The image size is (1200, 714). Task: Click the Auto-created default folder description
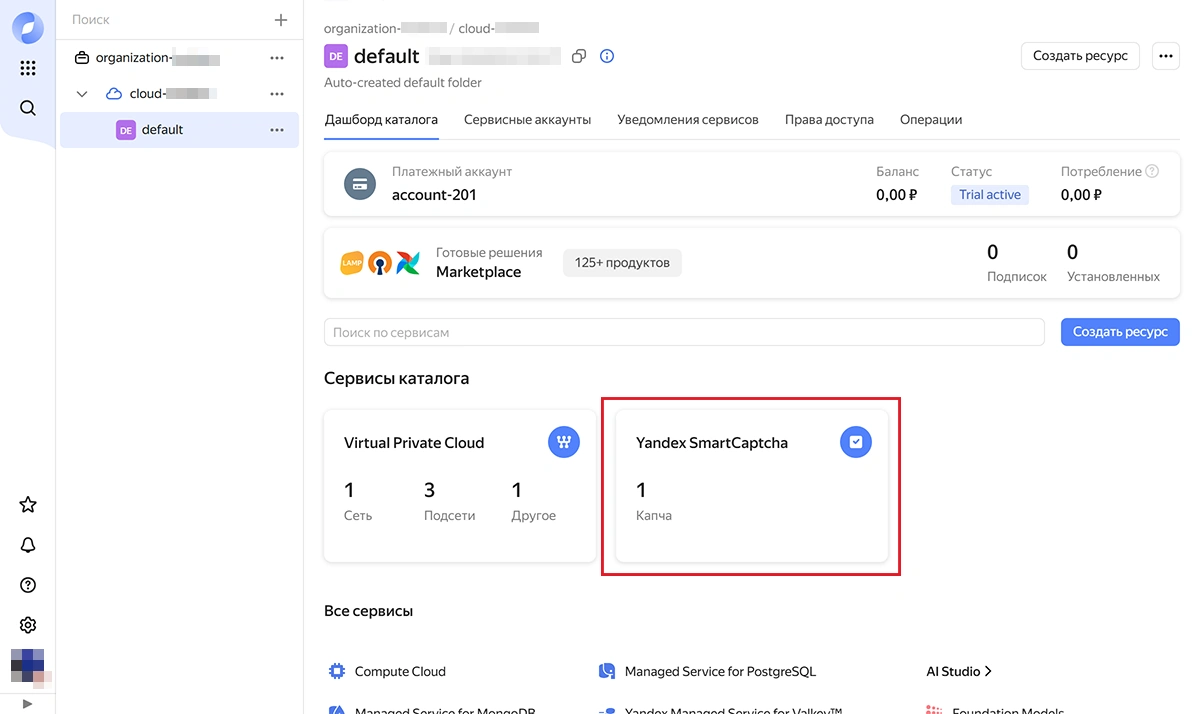coord(403,83)
